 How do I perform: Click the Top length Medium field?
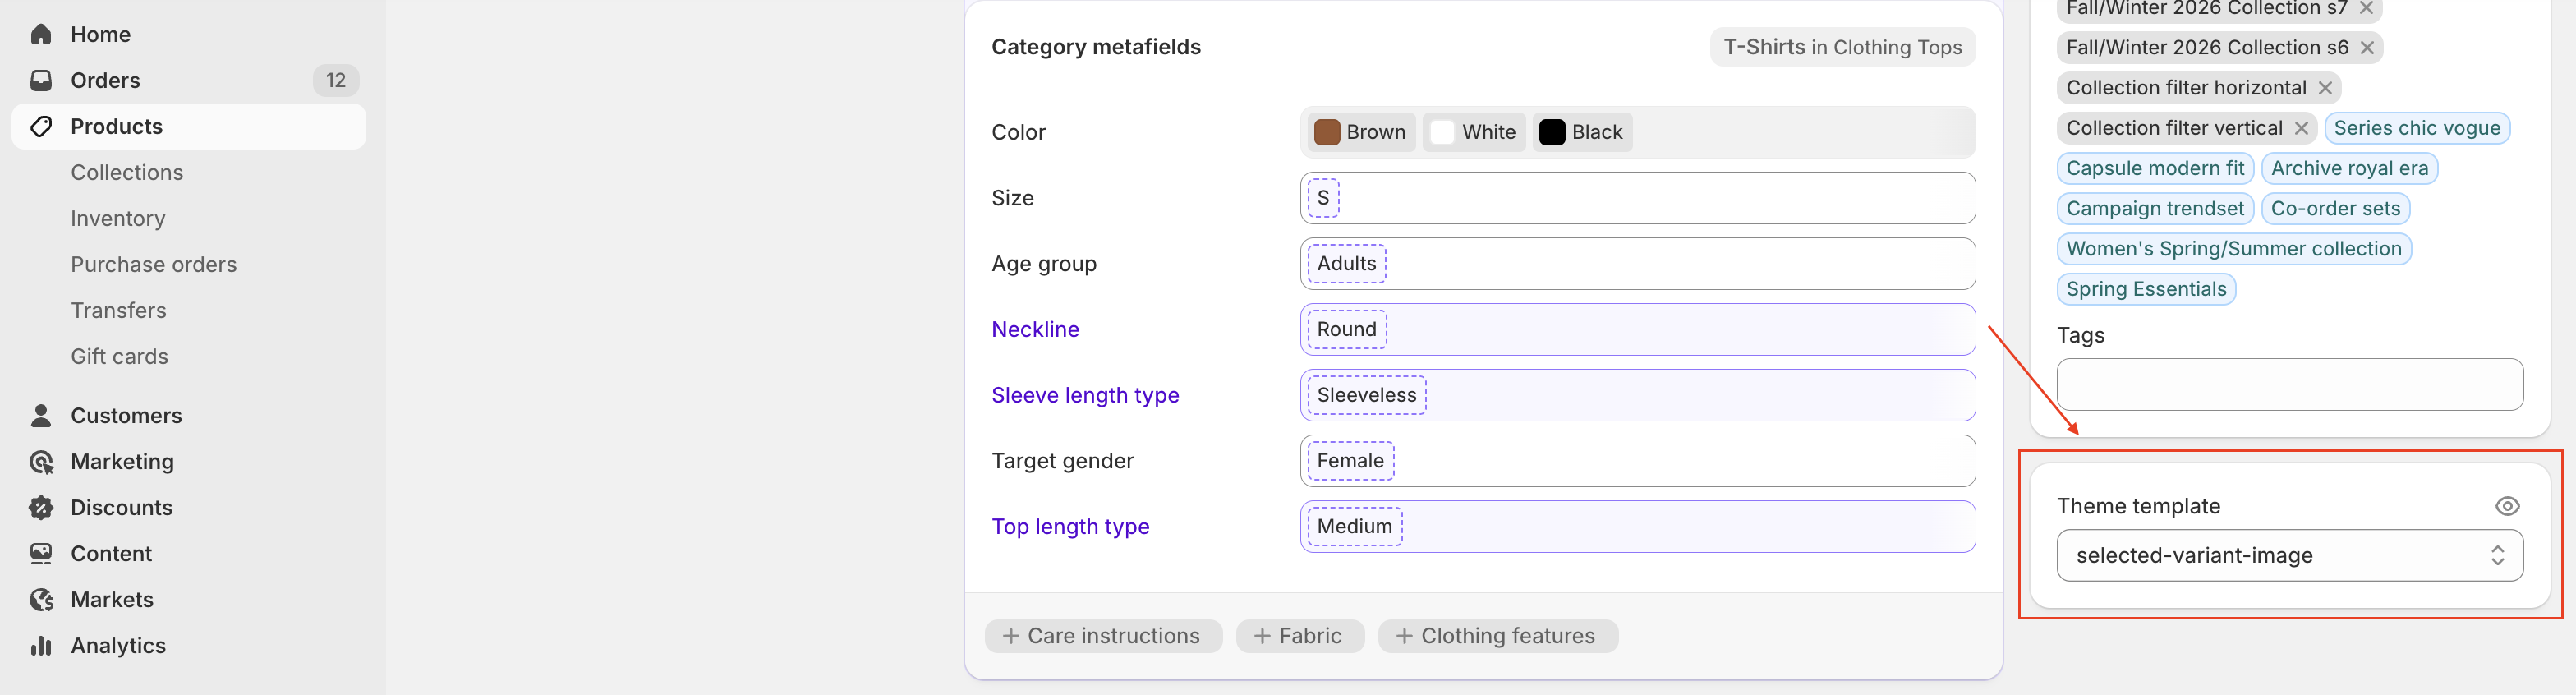point(1637,526)
